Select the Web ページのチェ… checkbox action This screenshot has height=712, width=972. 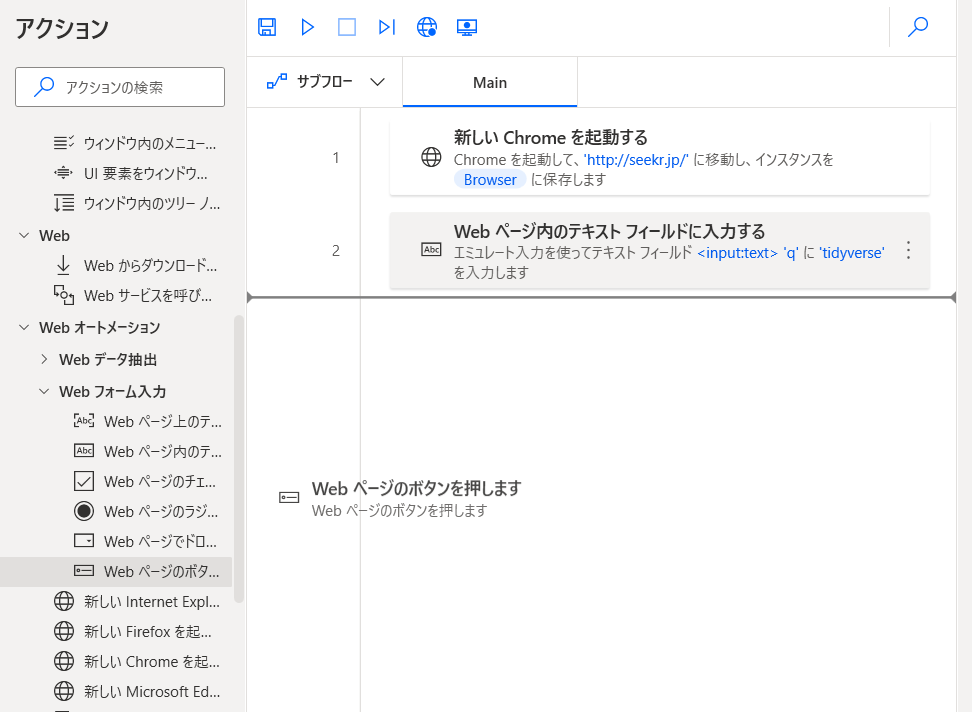coord(146,481)
